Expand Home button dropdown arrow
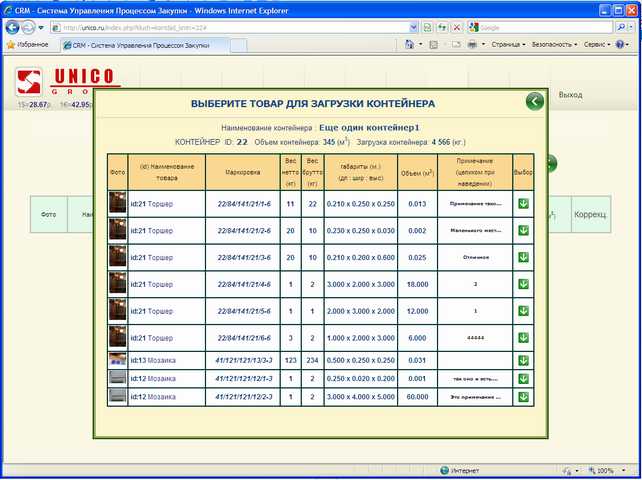This screenshot has height=480, width=642. [420, 44]
